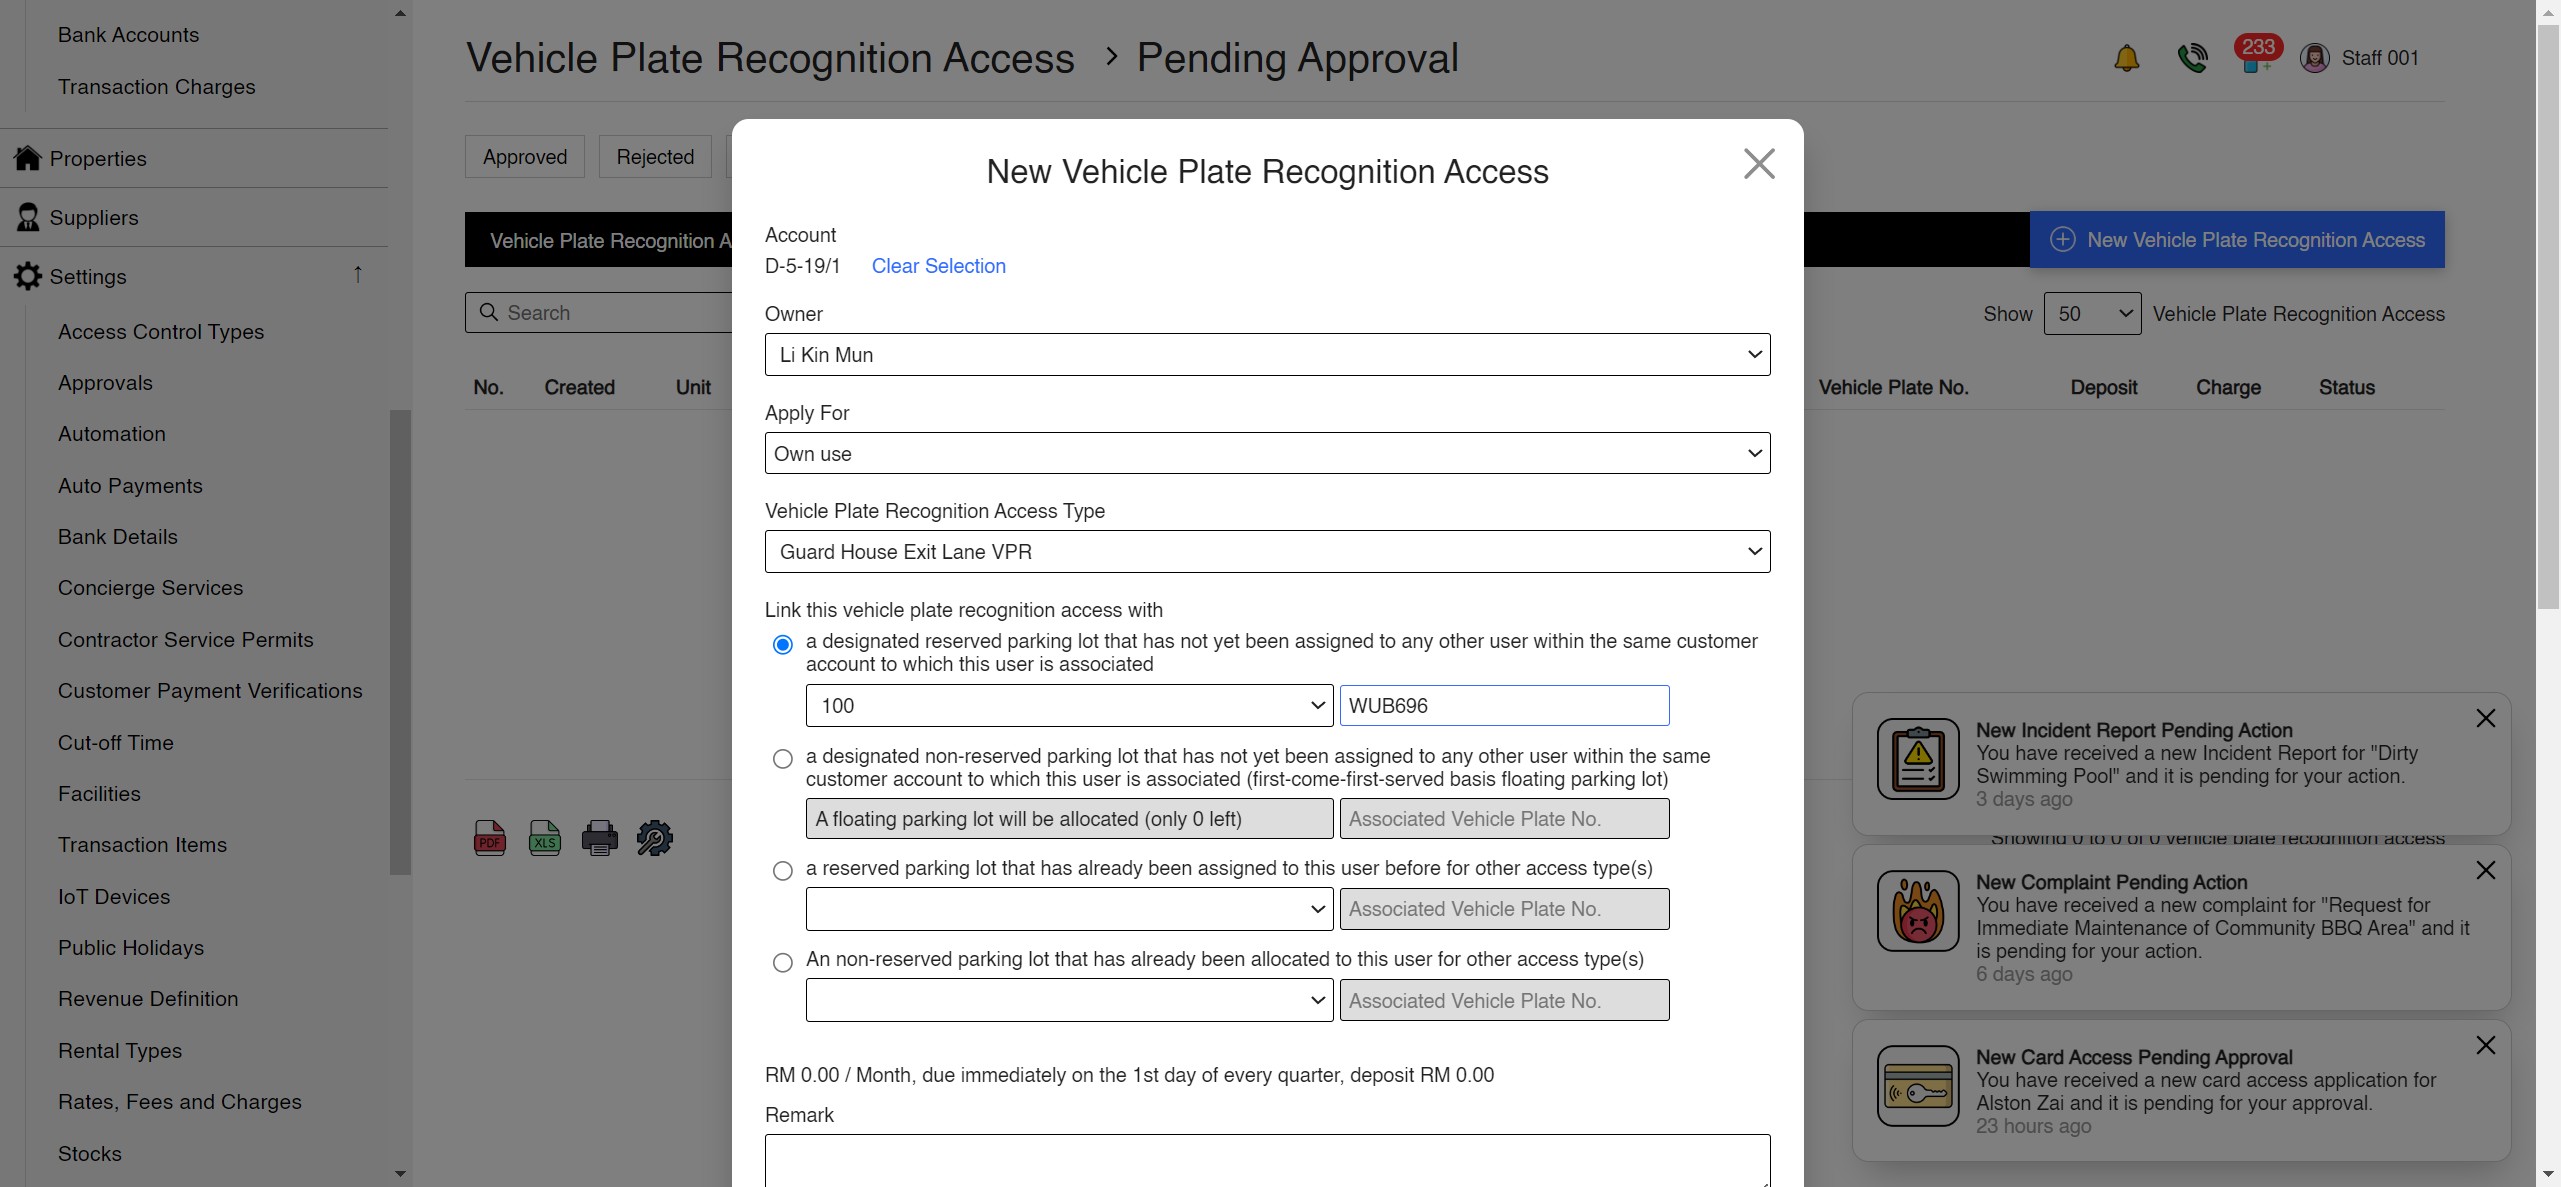Viewport: 2561px width, 1187px height.
Task: Edit the WUB696 vehicle plate field
Action: (x=1504, y=705)
